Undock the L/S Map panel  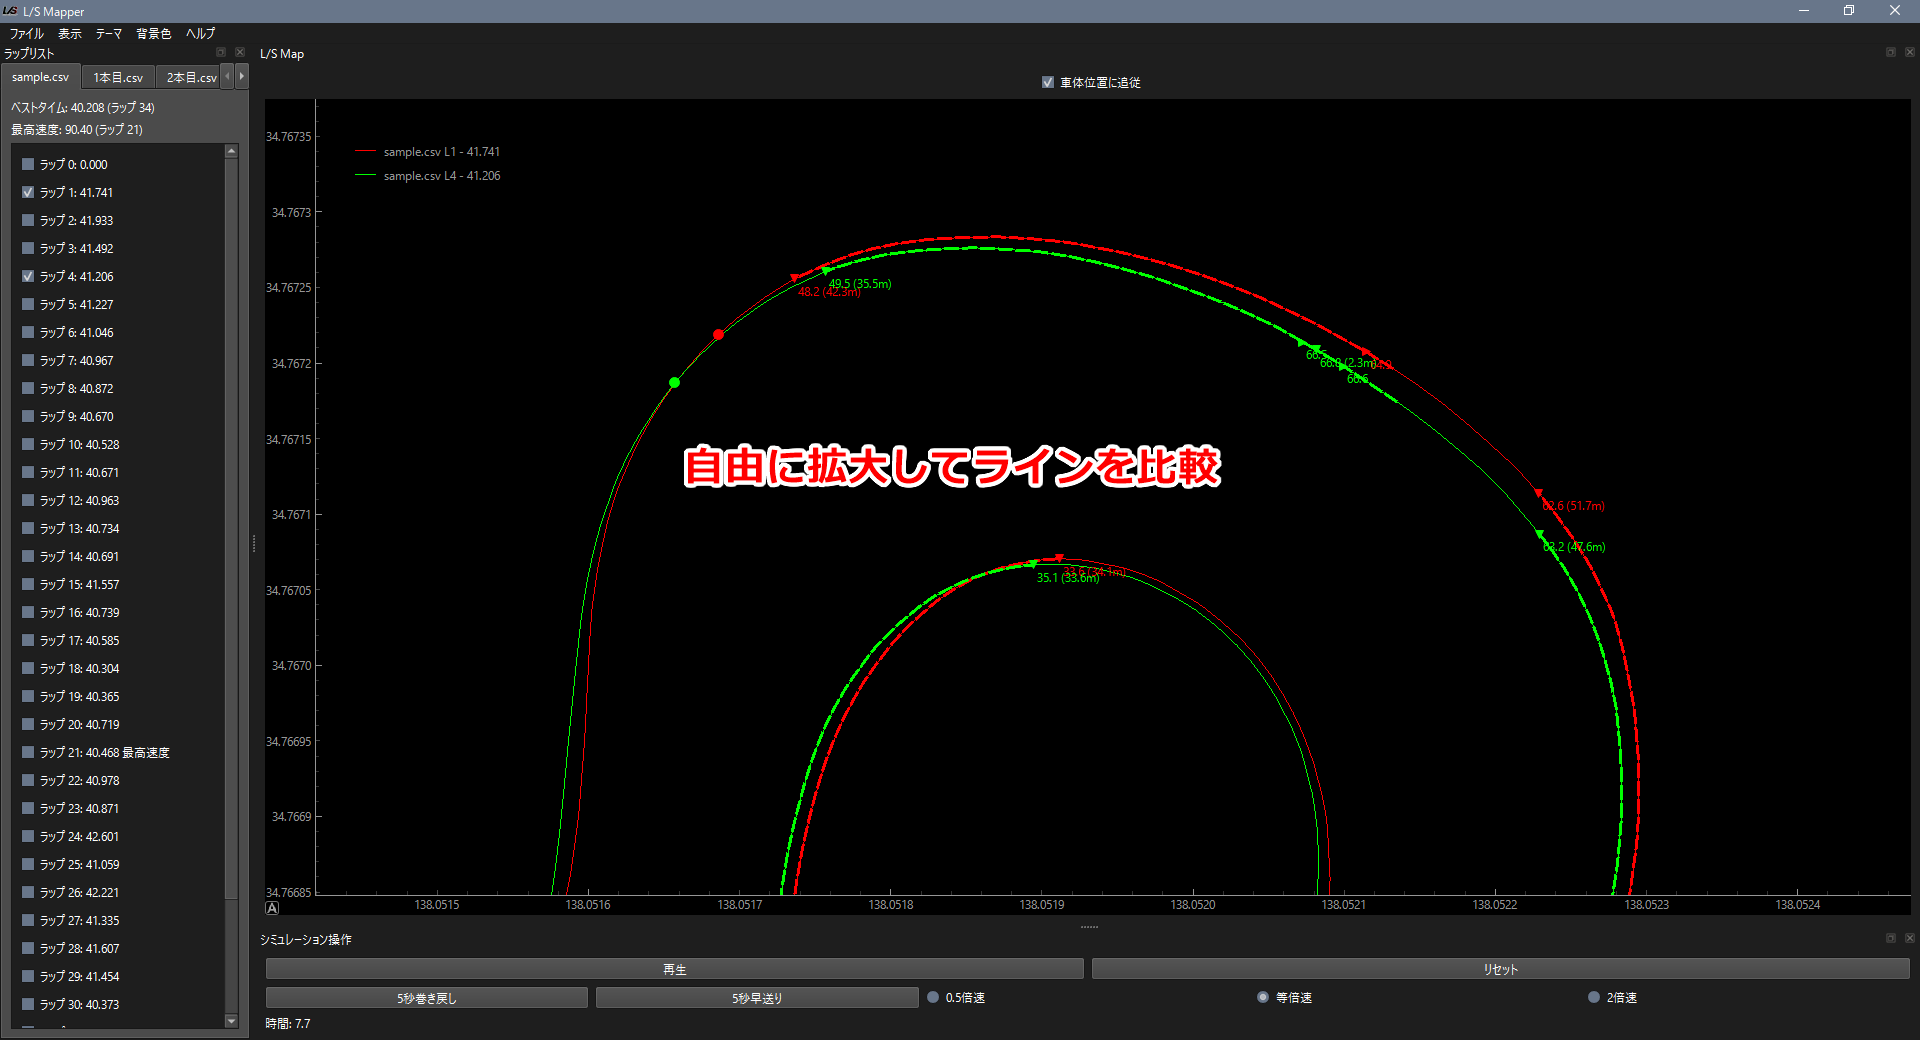pos(1890,53)
